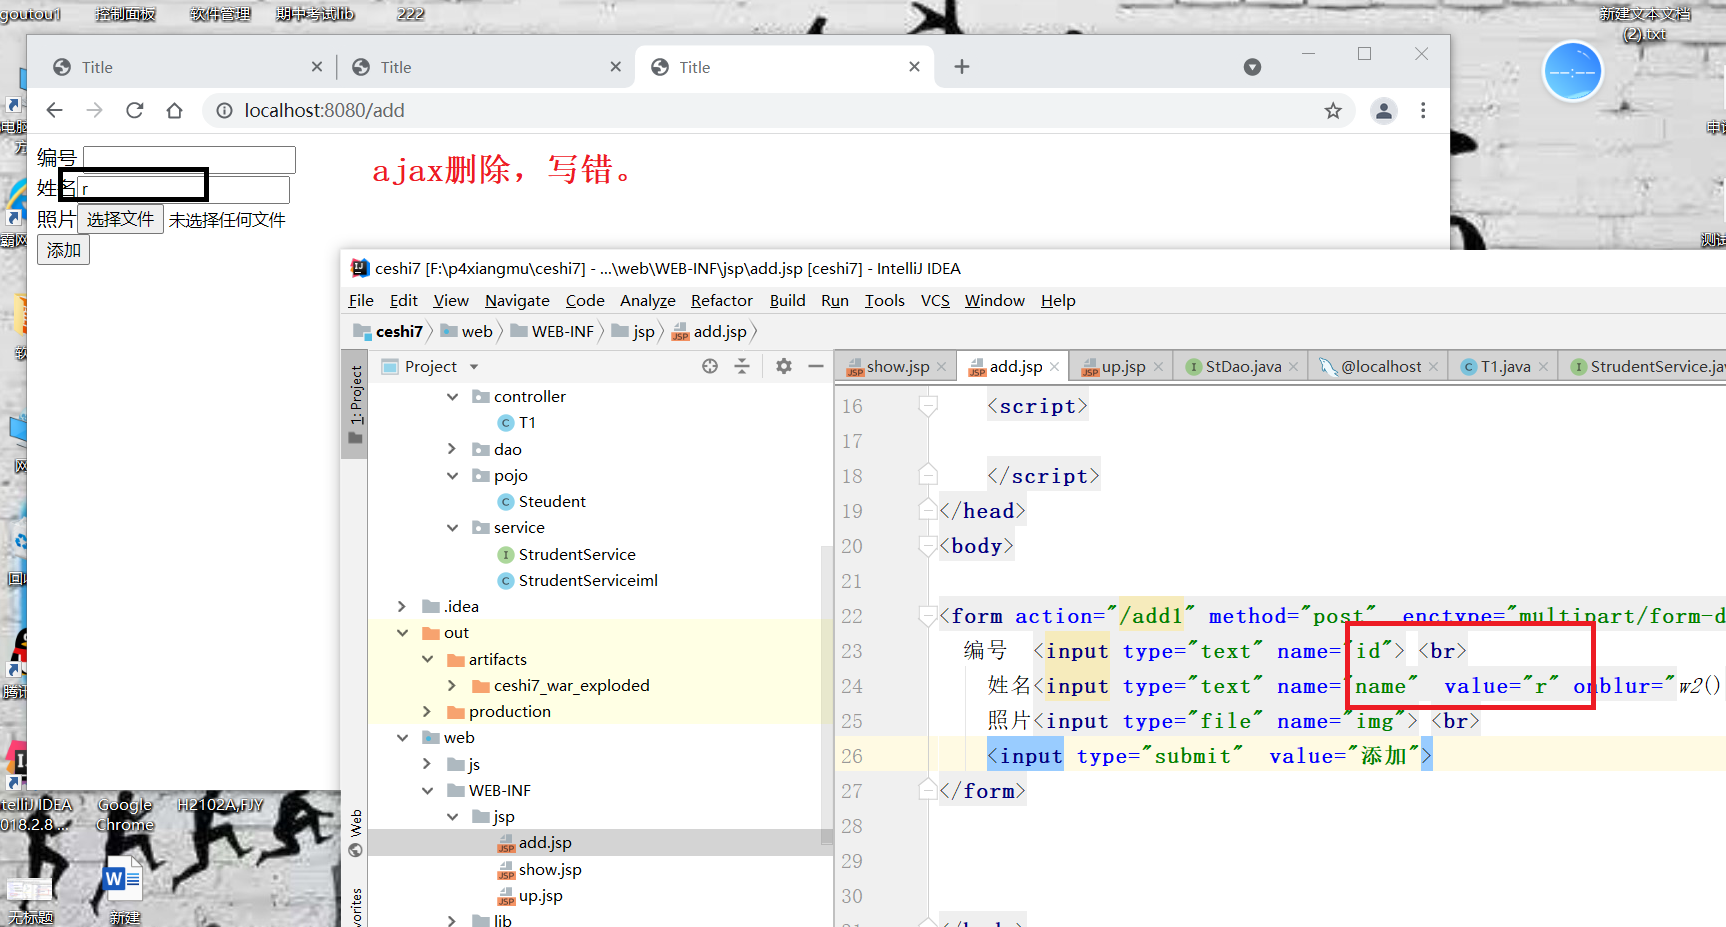Expand the ceshi7_war_exploded folder

[x=452, y=686]
